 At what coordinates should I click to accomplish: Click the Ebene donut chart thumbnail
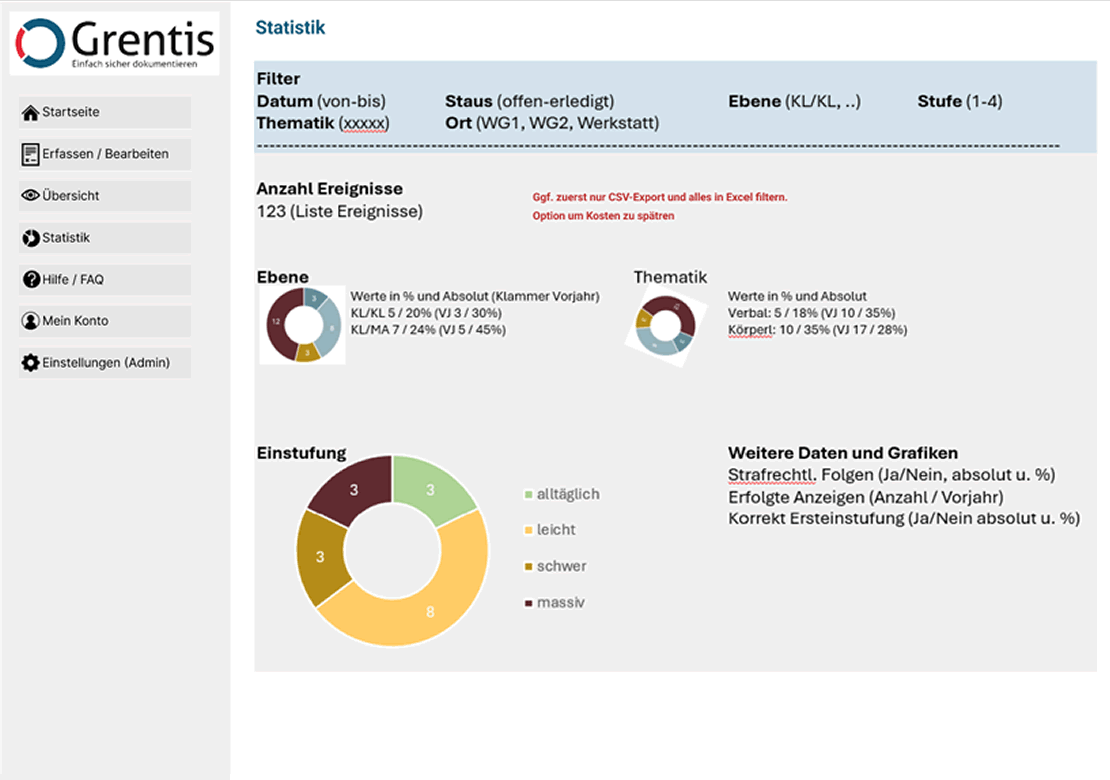[x=302, y=325]
